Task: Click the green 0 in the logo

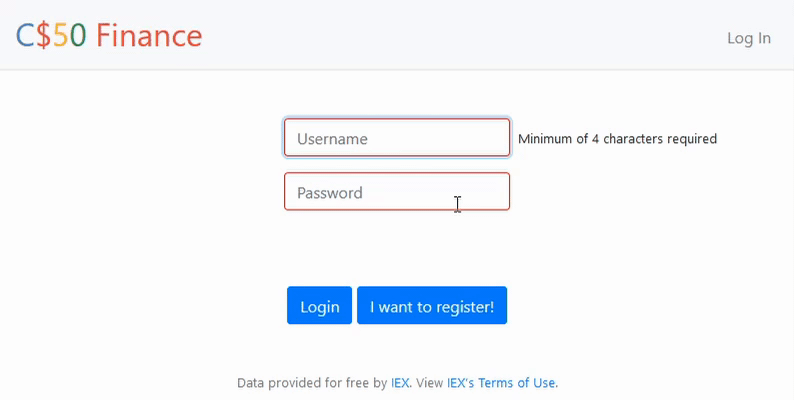Action: point(77,36)
